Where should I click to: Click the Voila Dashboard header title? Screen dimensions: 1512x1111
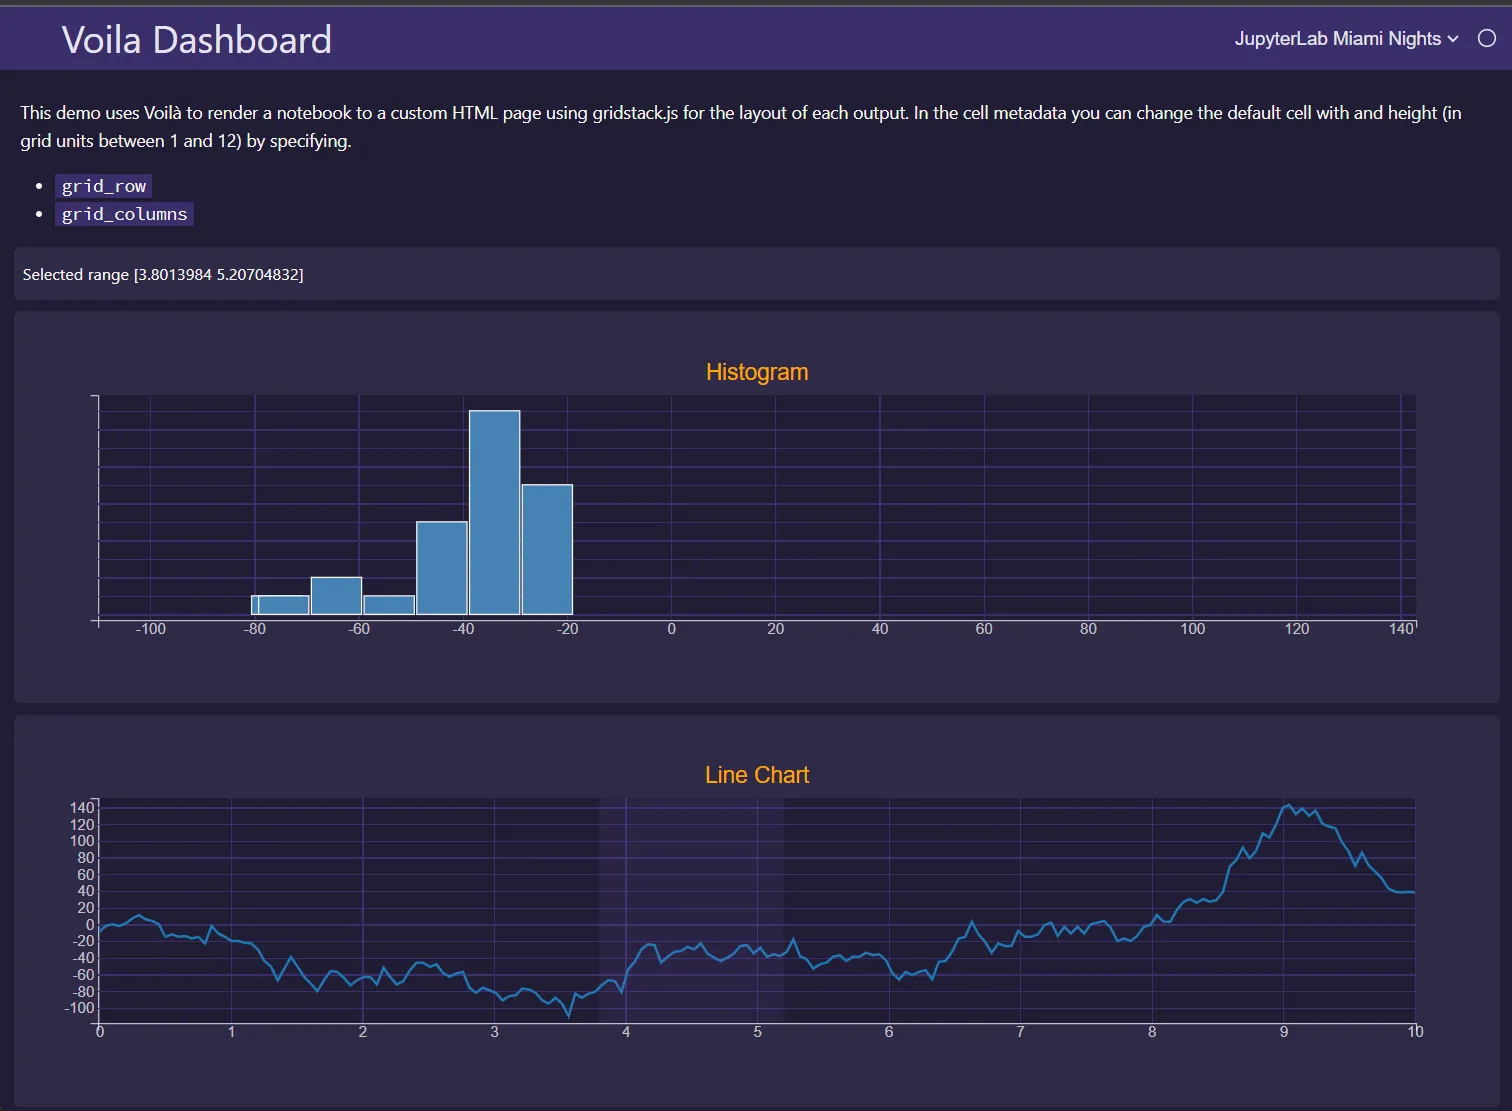pos(196,40)
